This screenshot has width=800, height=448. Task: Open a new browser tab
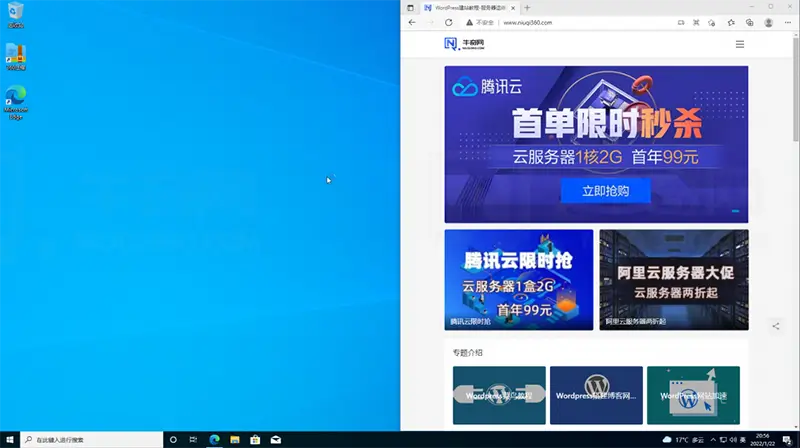tap(528, 8)
